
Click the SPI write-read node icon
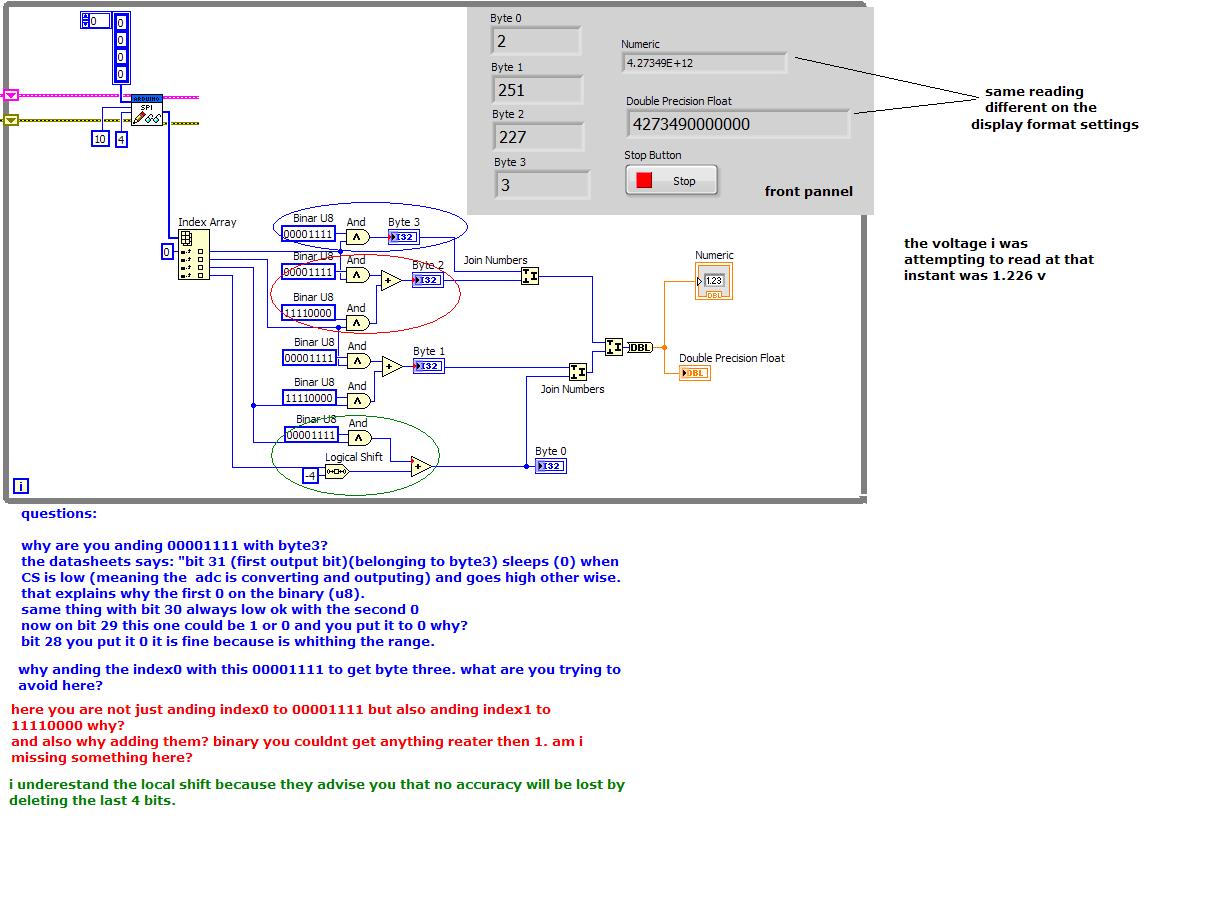point(147,111)
